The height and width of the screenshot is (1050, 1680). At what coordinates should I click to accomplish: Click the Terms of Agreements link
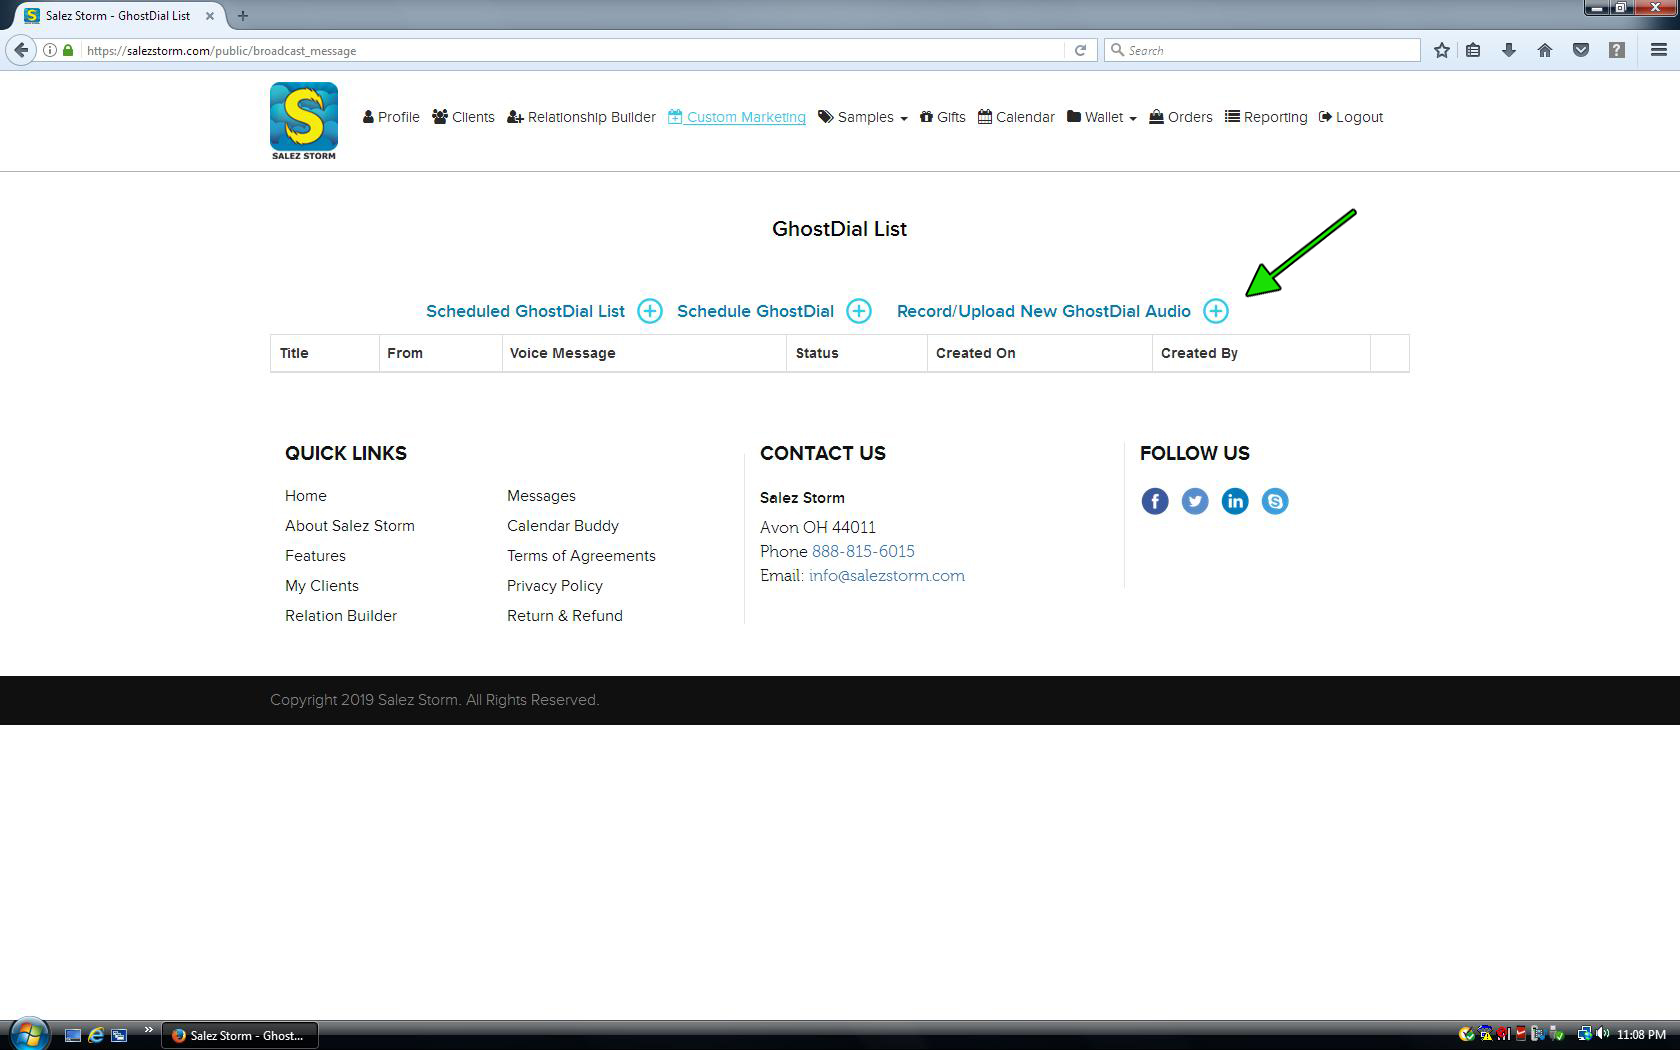581,556
